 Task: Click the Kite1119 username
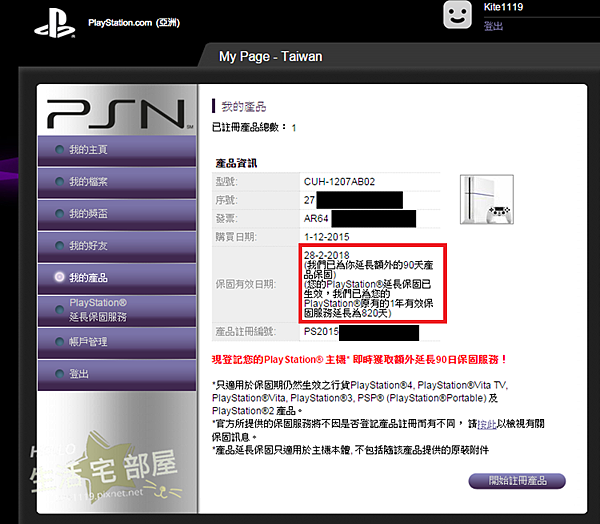click(x=503, y=7)
